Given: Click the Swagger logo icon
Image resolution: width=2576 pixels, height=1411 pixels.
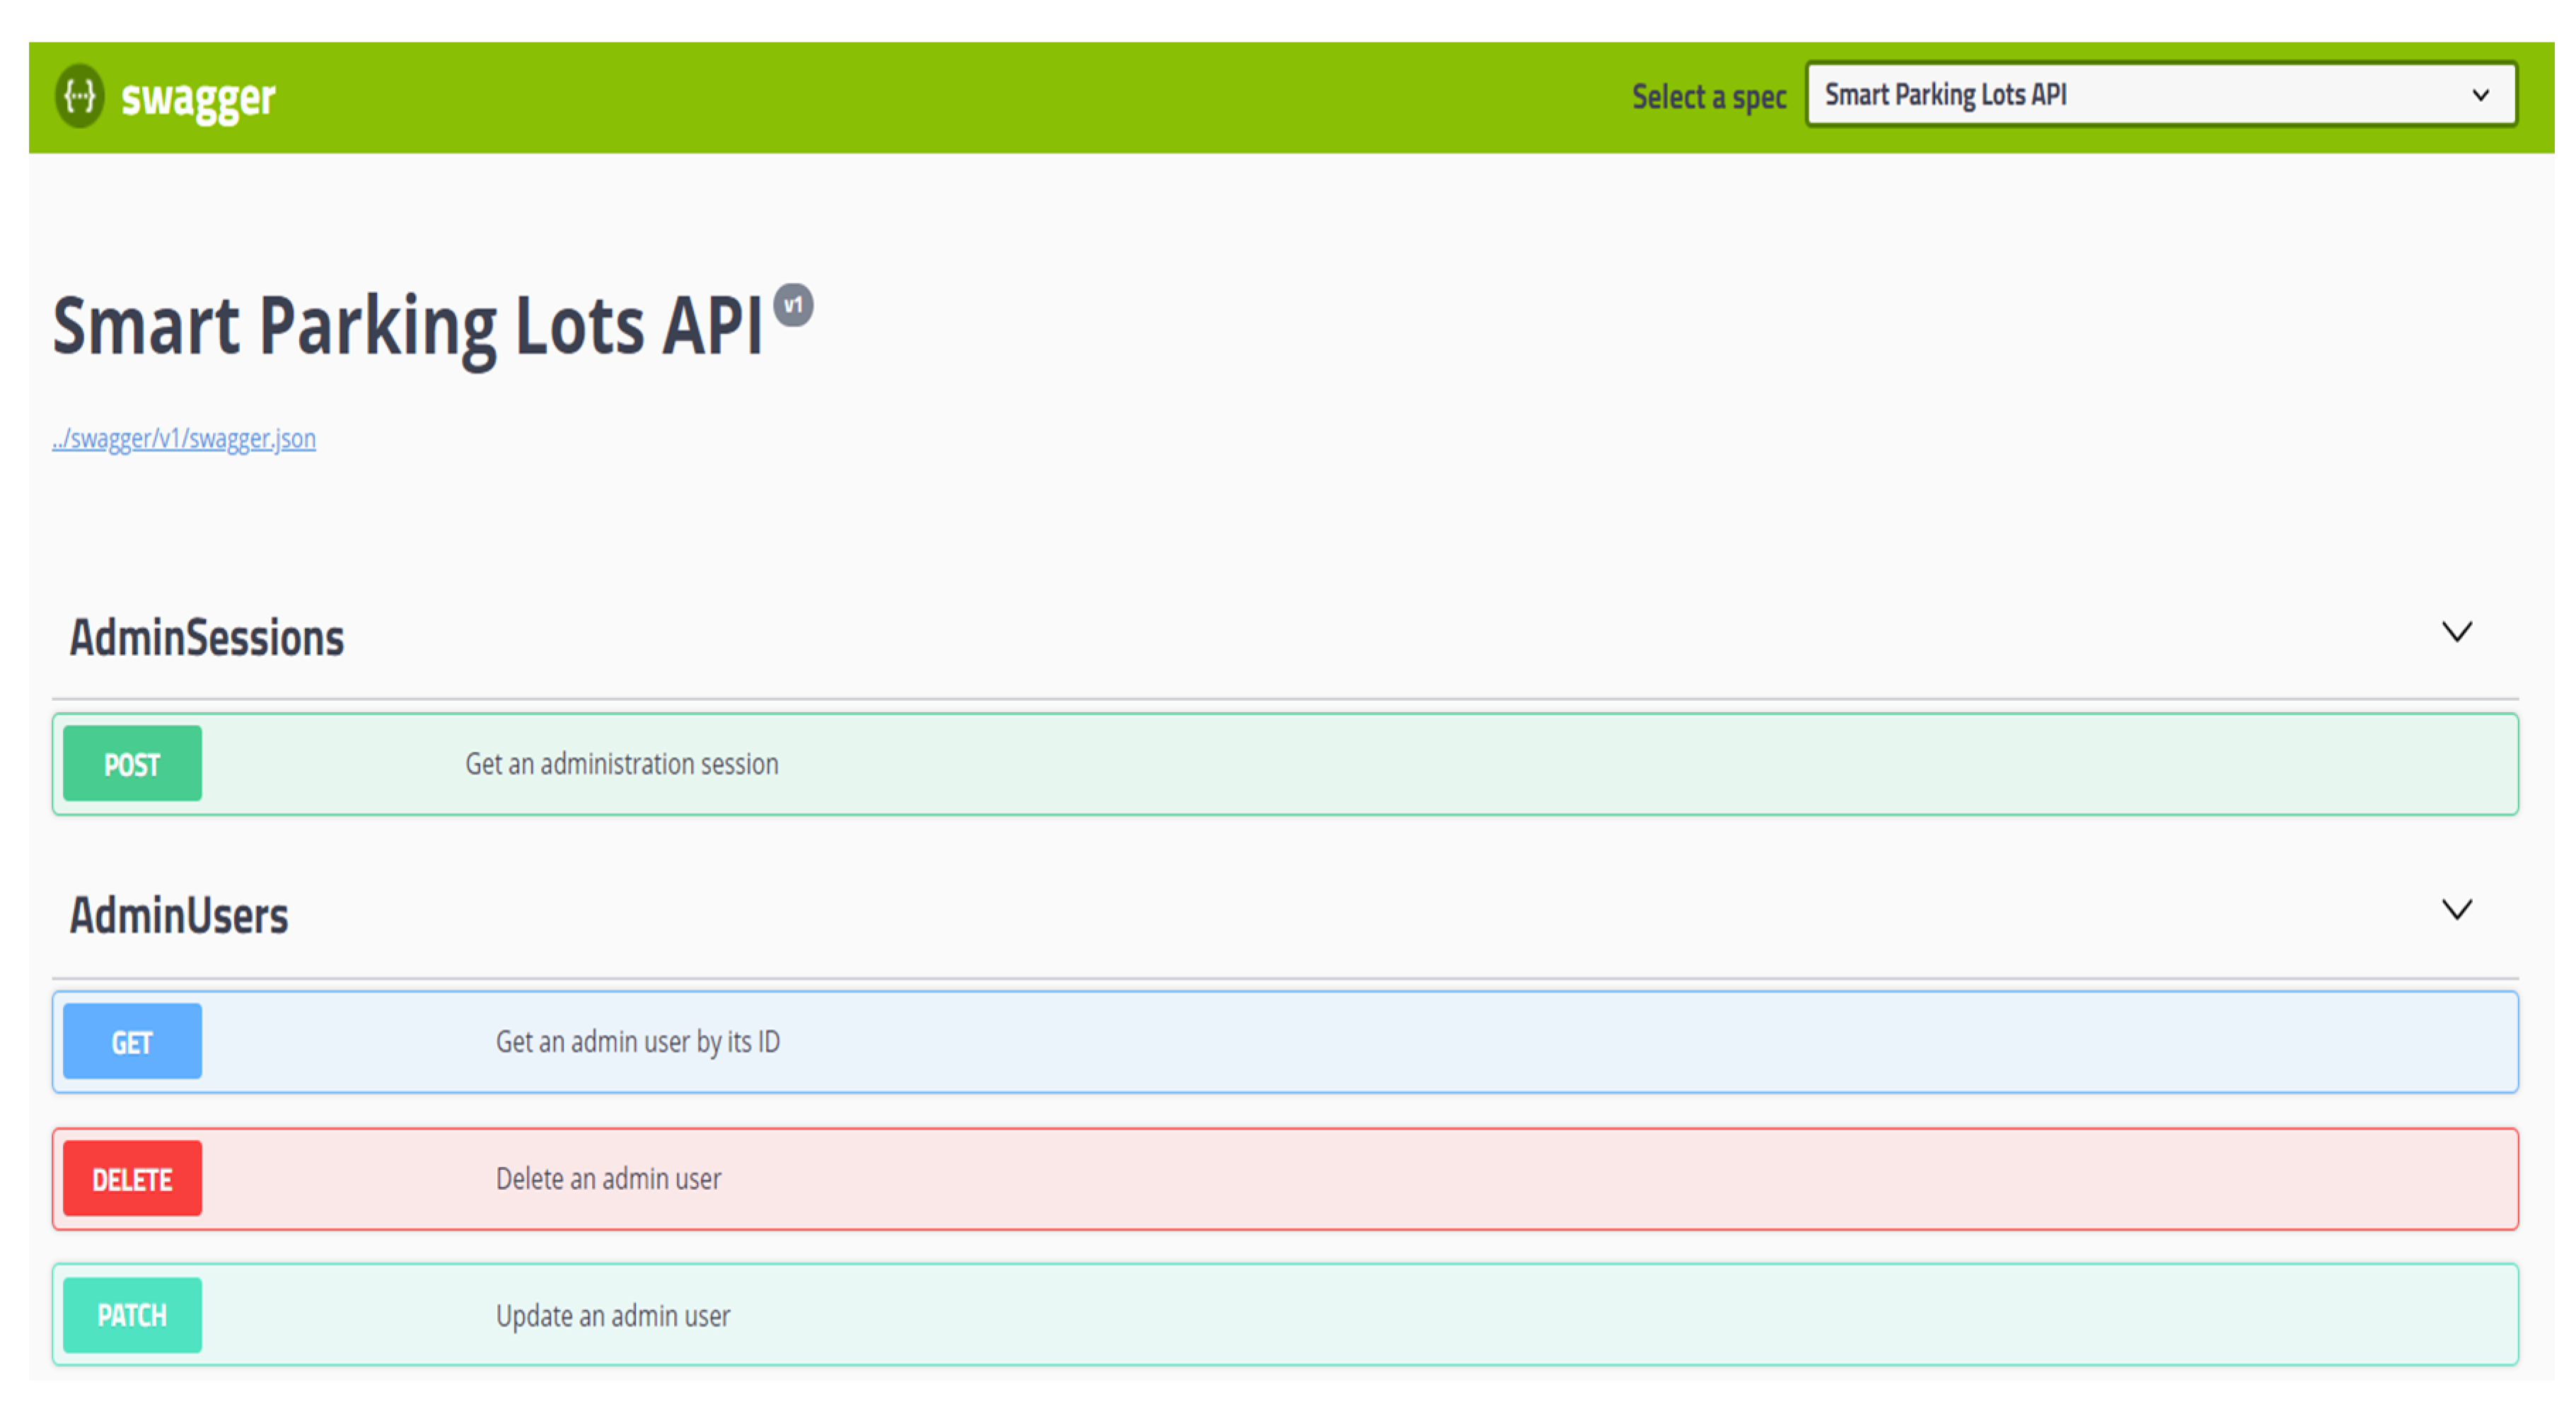Looking at the screenshot, I should [79, 96].
